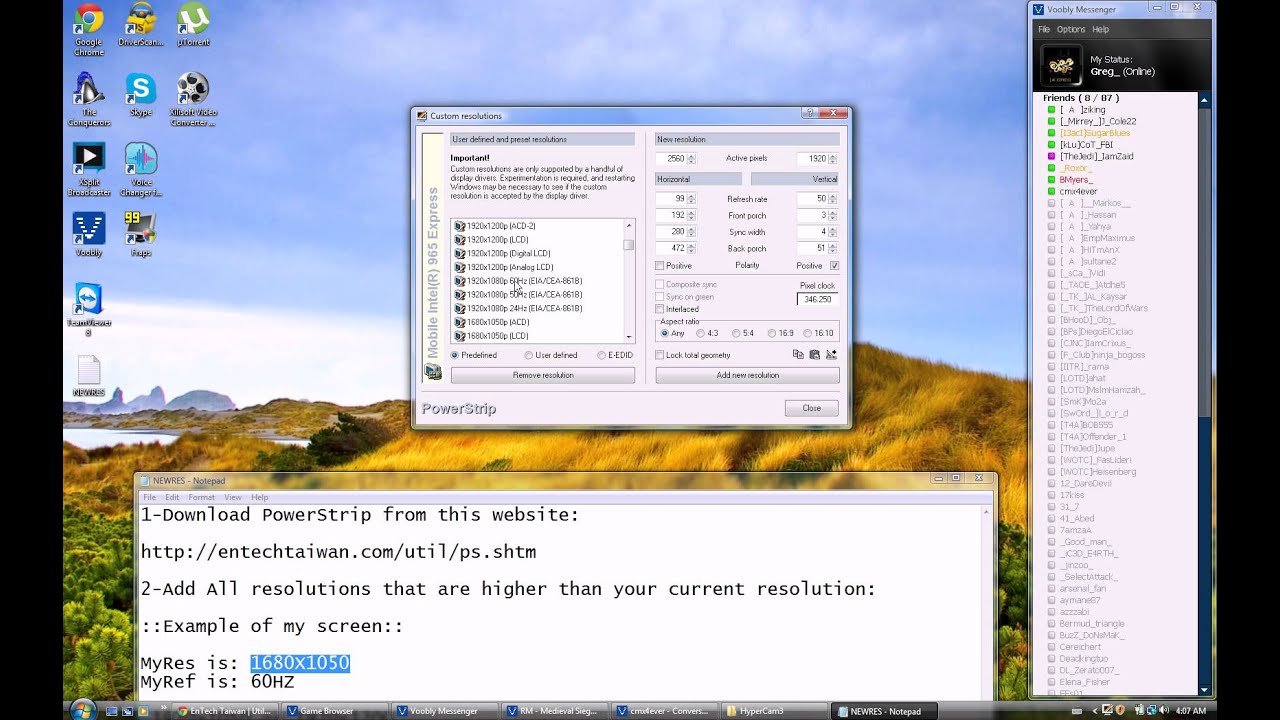Click the Voobly friends list scrollbar down arrow
Viewport: 1280px width, 720px height.
(x=1204, y=689)
